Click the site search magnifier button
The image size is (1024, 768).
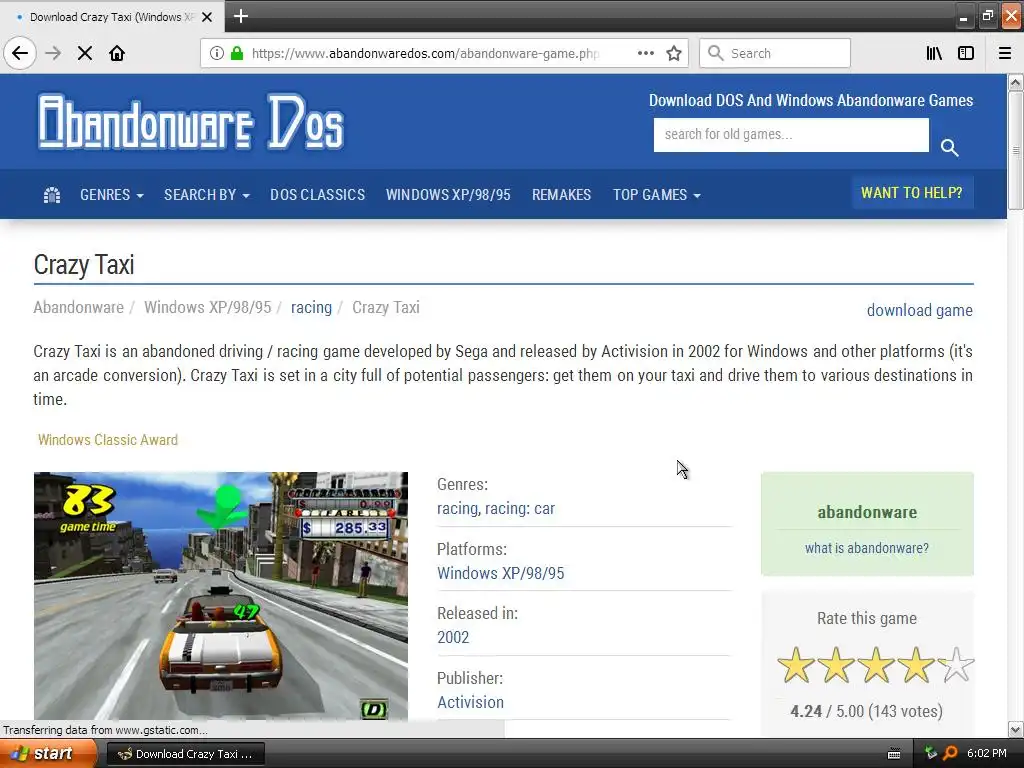point(950,148)
